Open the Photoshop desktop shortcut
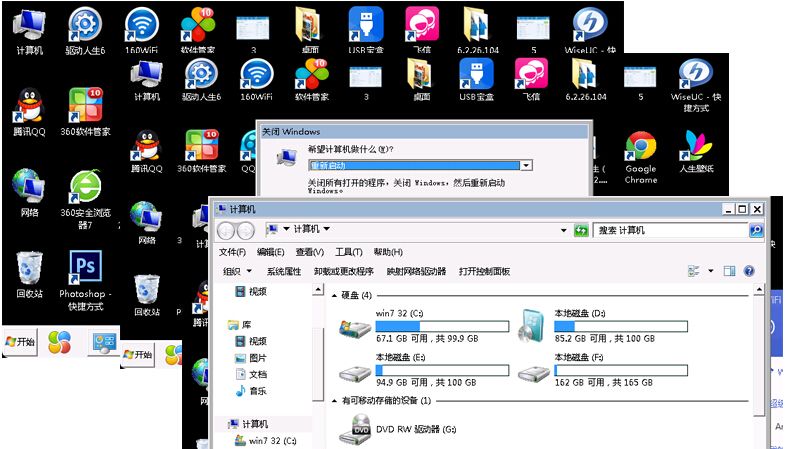The height and width of the screenshot is (449, 787). click(84, 268)
